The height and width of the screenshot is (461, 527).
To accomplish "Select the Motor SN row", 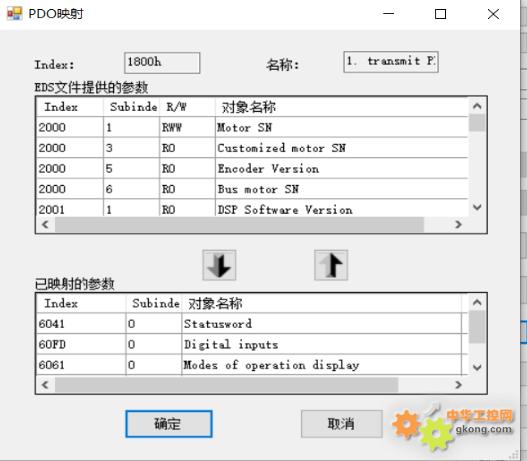I will coord(252,127).
